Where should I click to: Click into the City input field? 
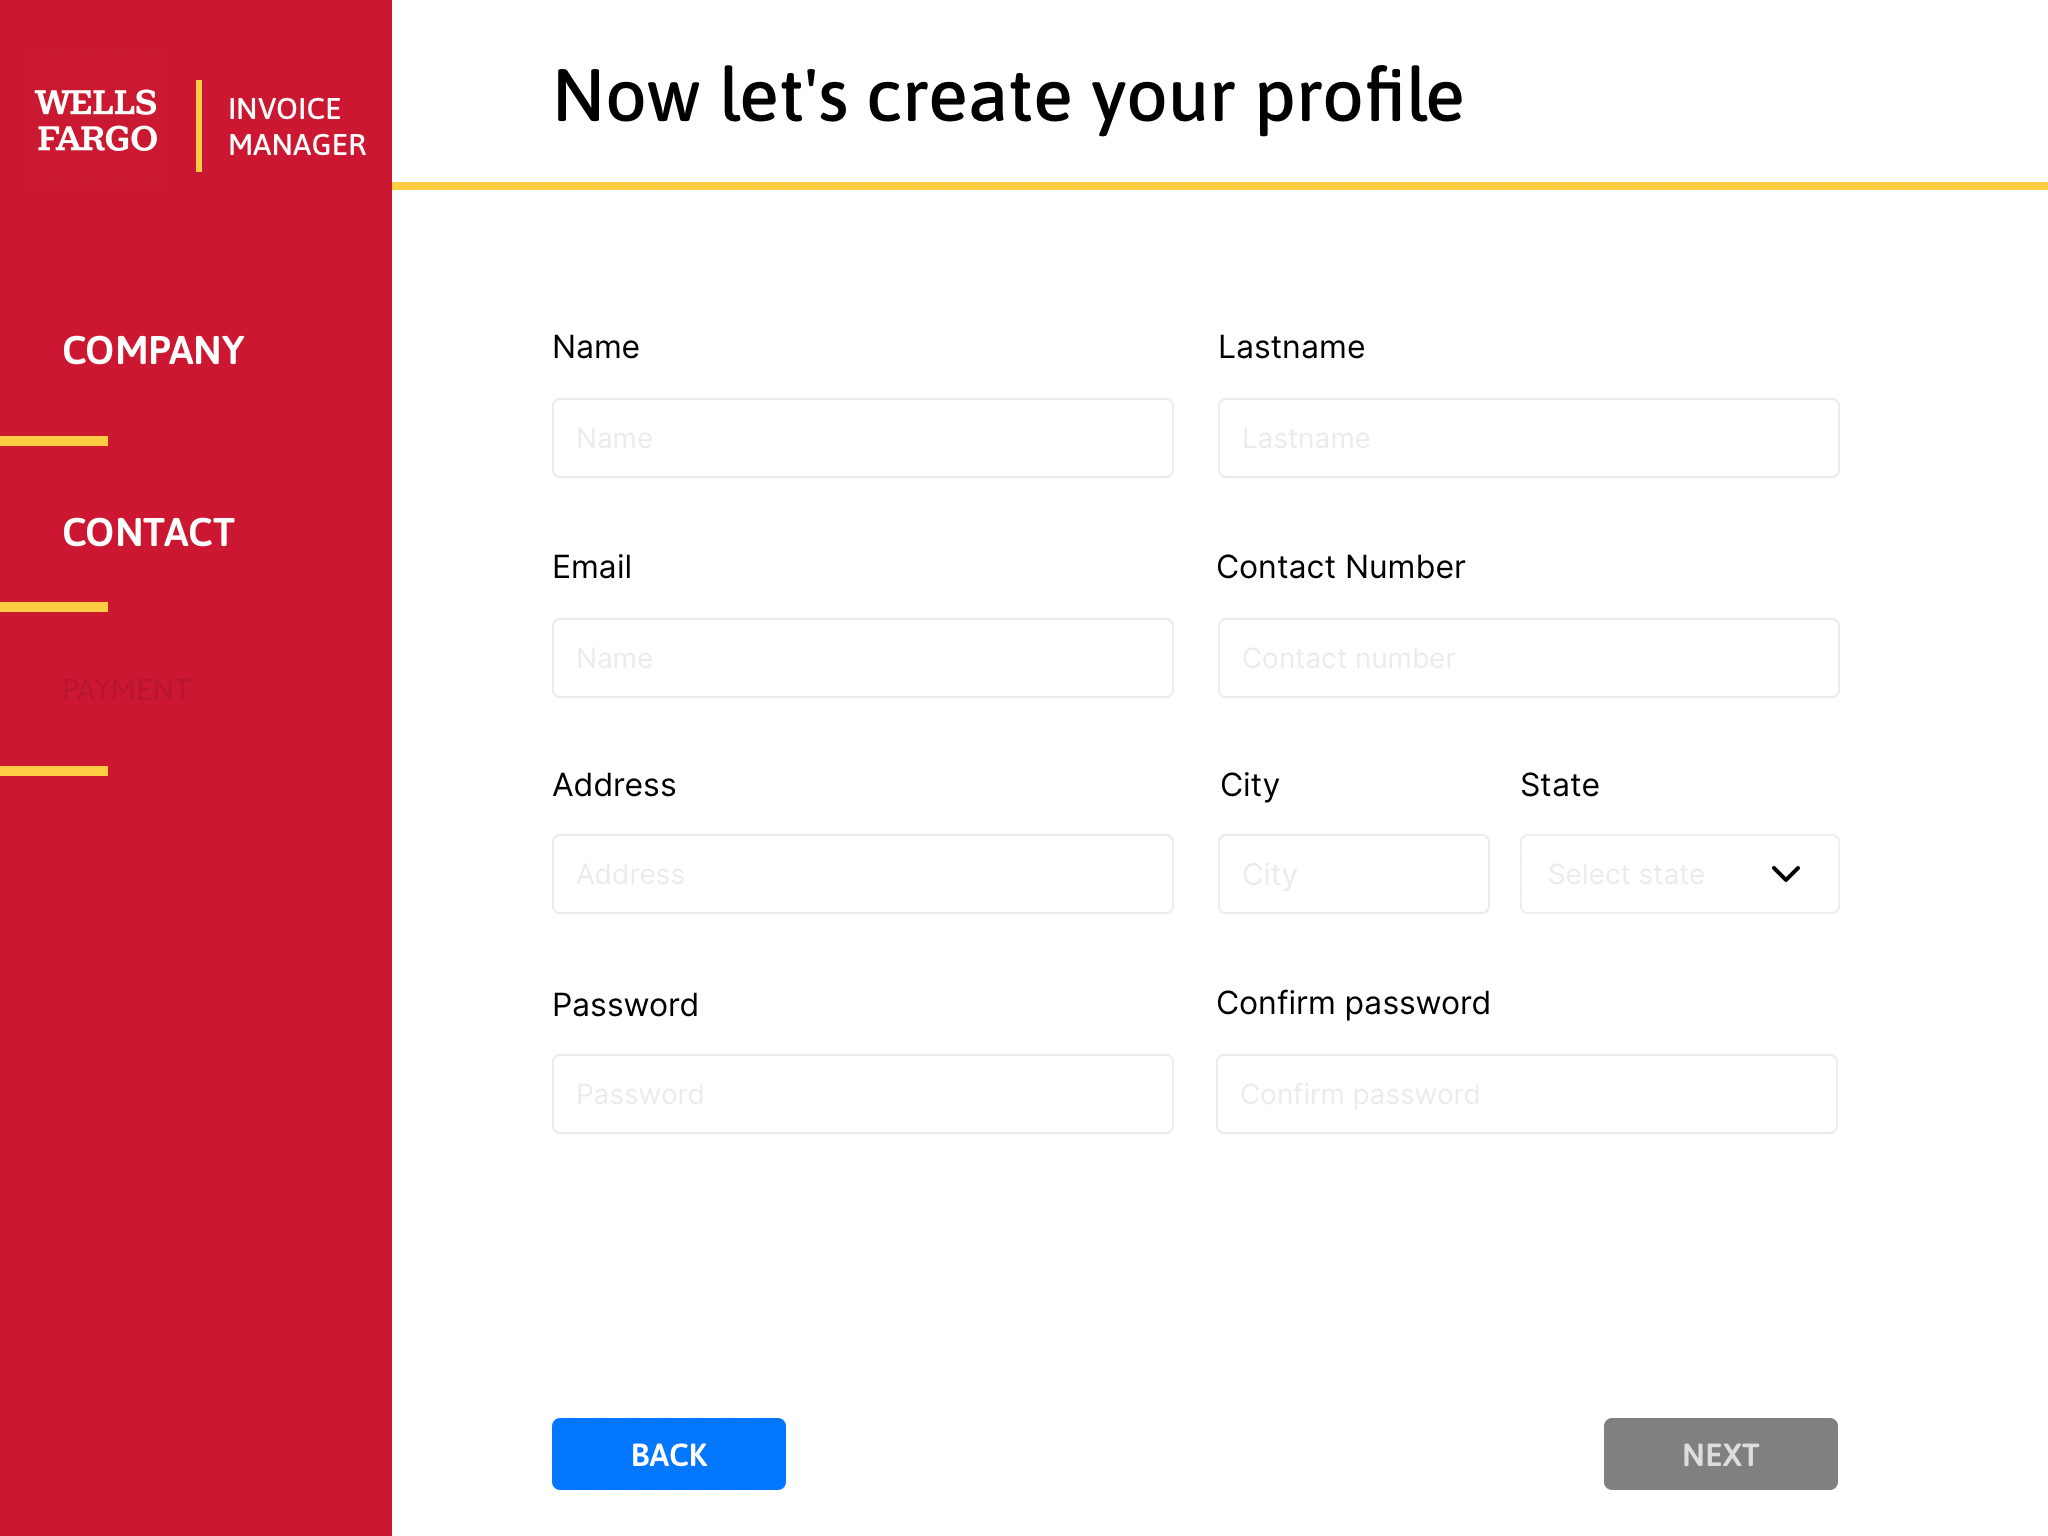(1353, 873)
